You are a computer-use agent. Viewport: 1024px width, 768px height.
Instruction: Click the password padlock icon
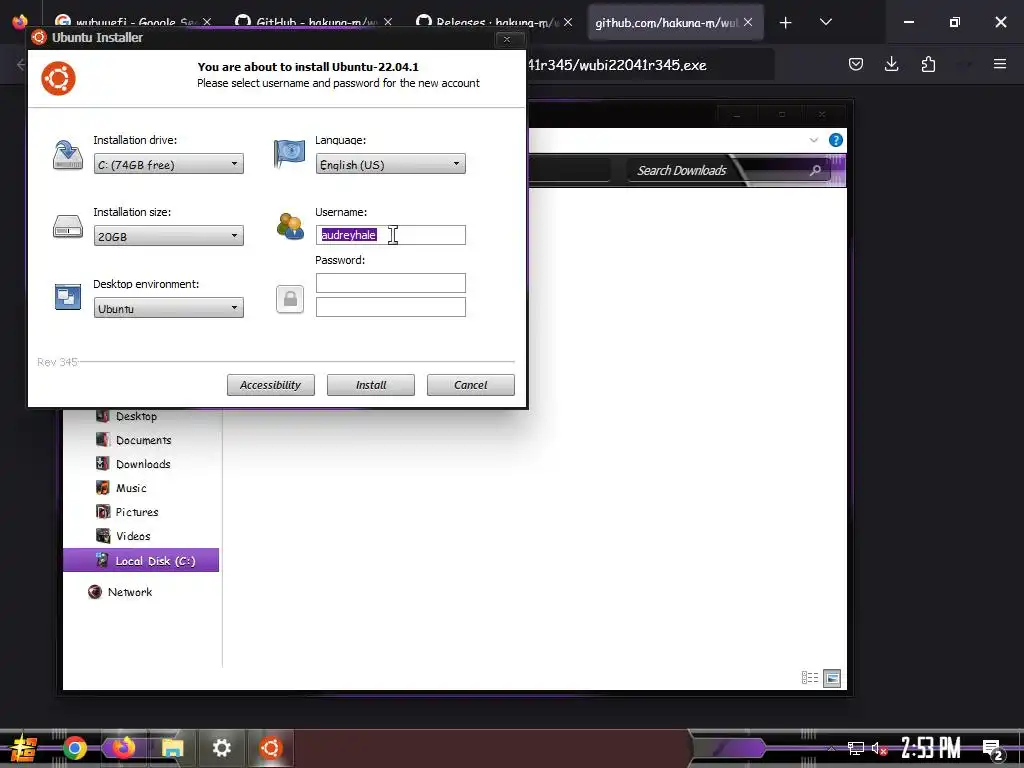[x=290, y=299]
